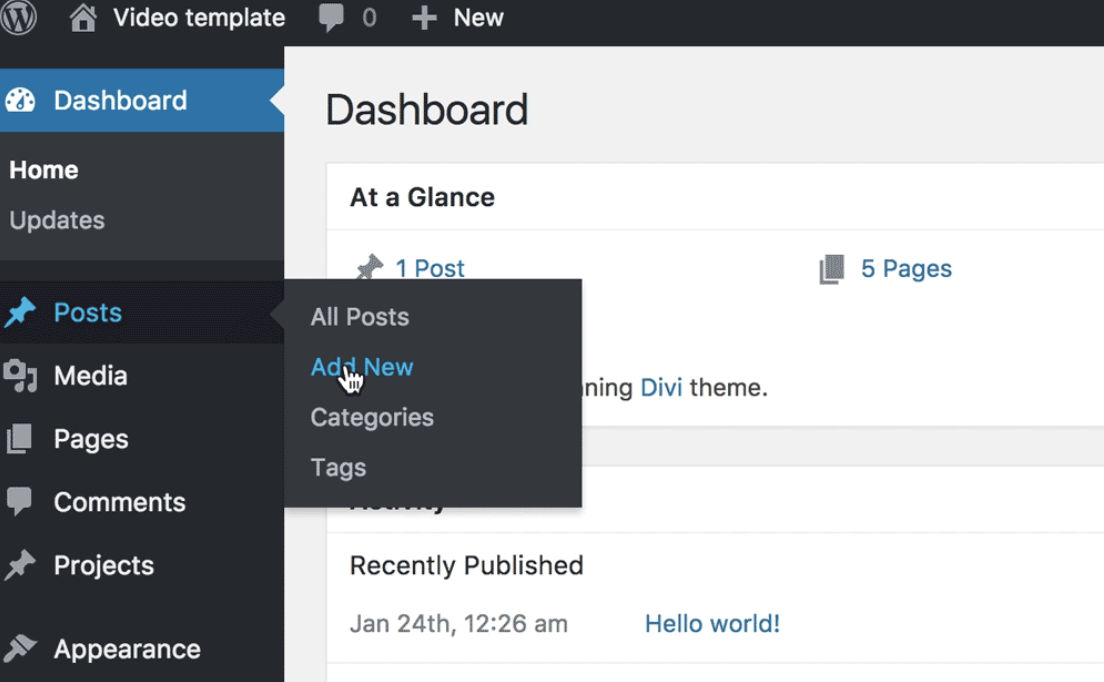This screenshot has width=1104, height=682.
Task: Open the Hello world! post link
Action: pyautogui.click(x=712, y=624)
